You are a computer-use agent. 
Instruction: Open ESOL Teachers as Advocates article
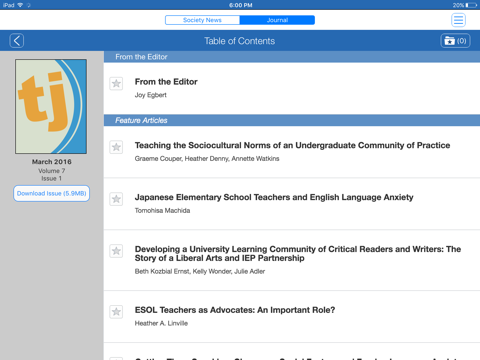[235, 310]
